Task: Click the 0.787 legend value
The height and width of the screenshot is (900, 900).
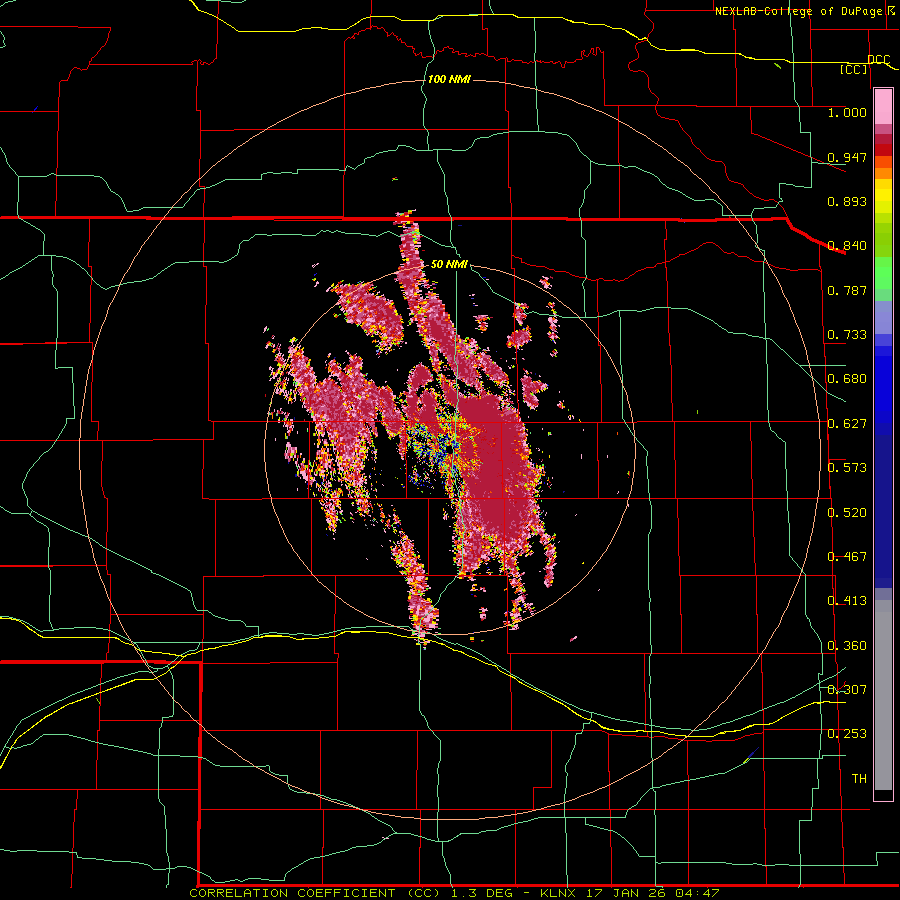Action: [847, 290]
